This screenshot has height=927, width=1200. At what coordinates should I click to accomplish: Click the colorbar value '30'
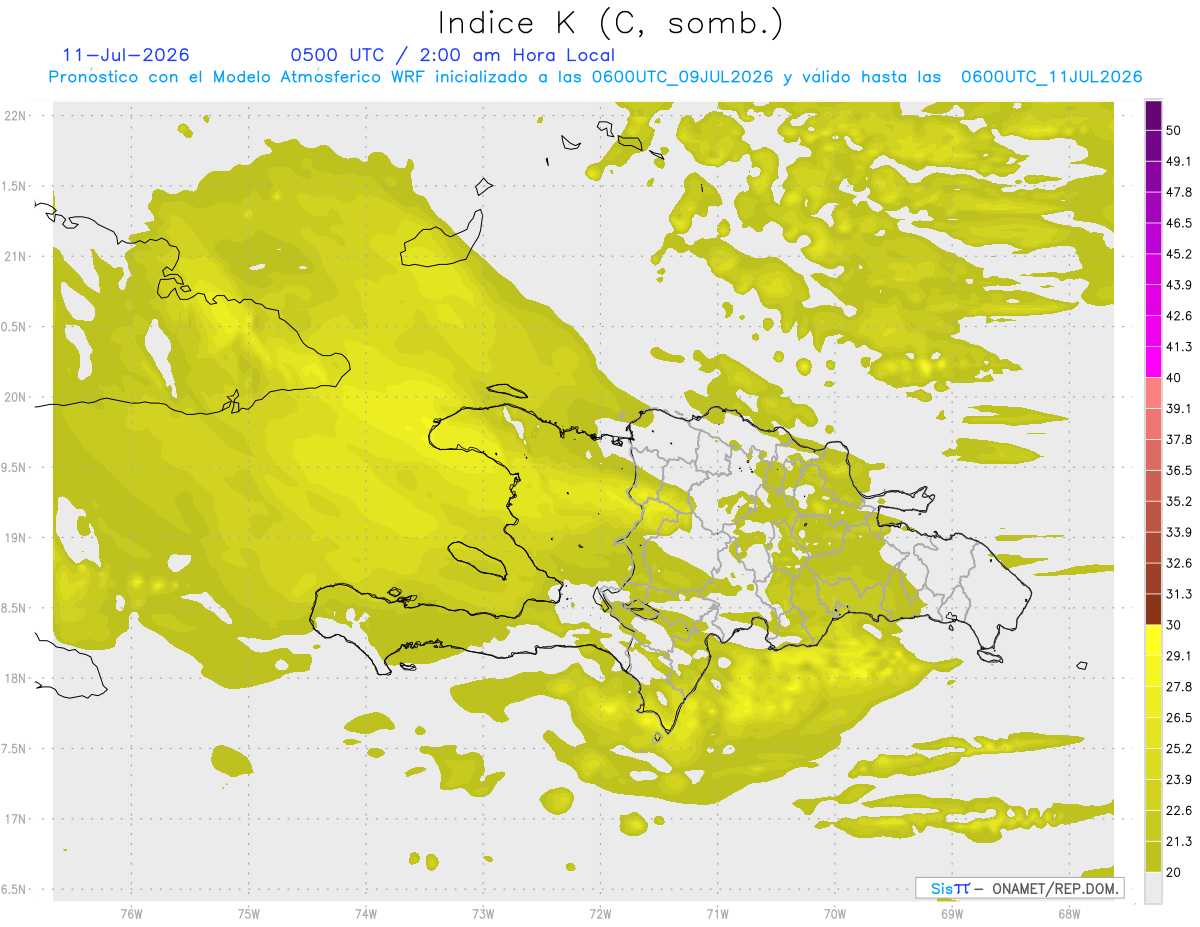[x=1173, y=625]
